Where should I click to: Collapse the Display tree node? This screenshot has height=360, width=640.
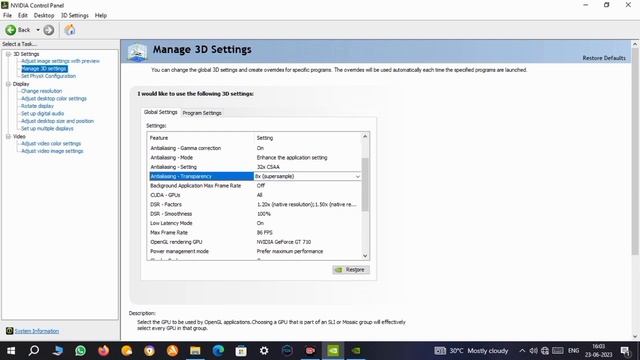[x=8, y=84]
